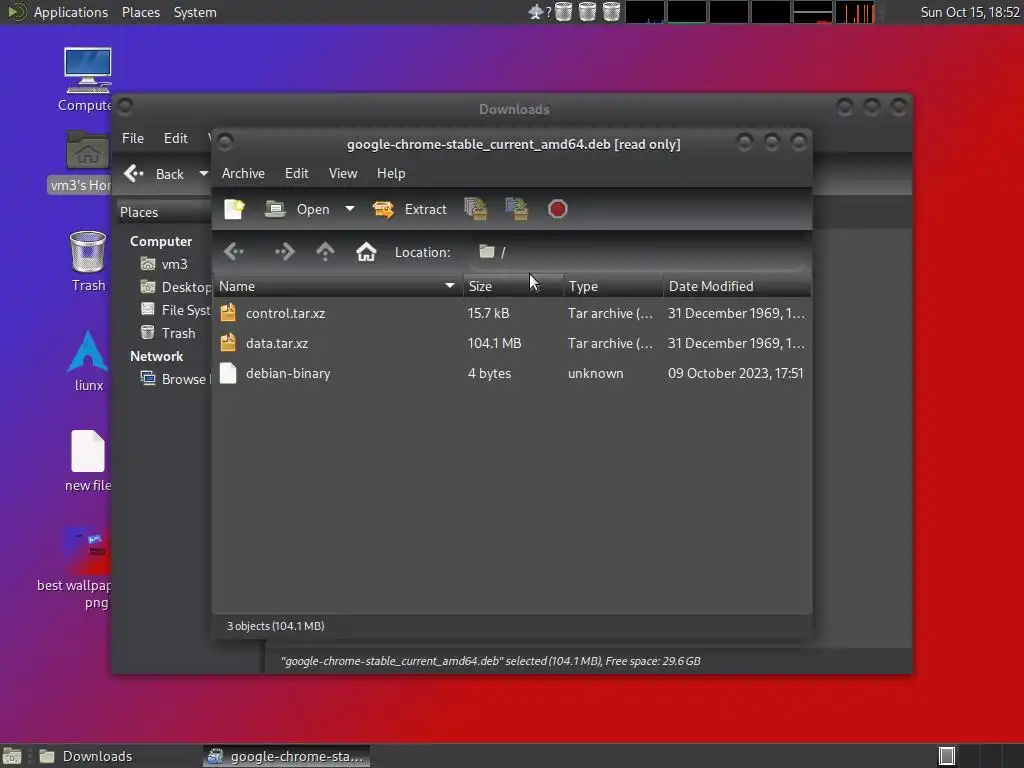
Task: Click first trash applet in top panel
Action: (564, 12)
